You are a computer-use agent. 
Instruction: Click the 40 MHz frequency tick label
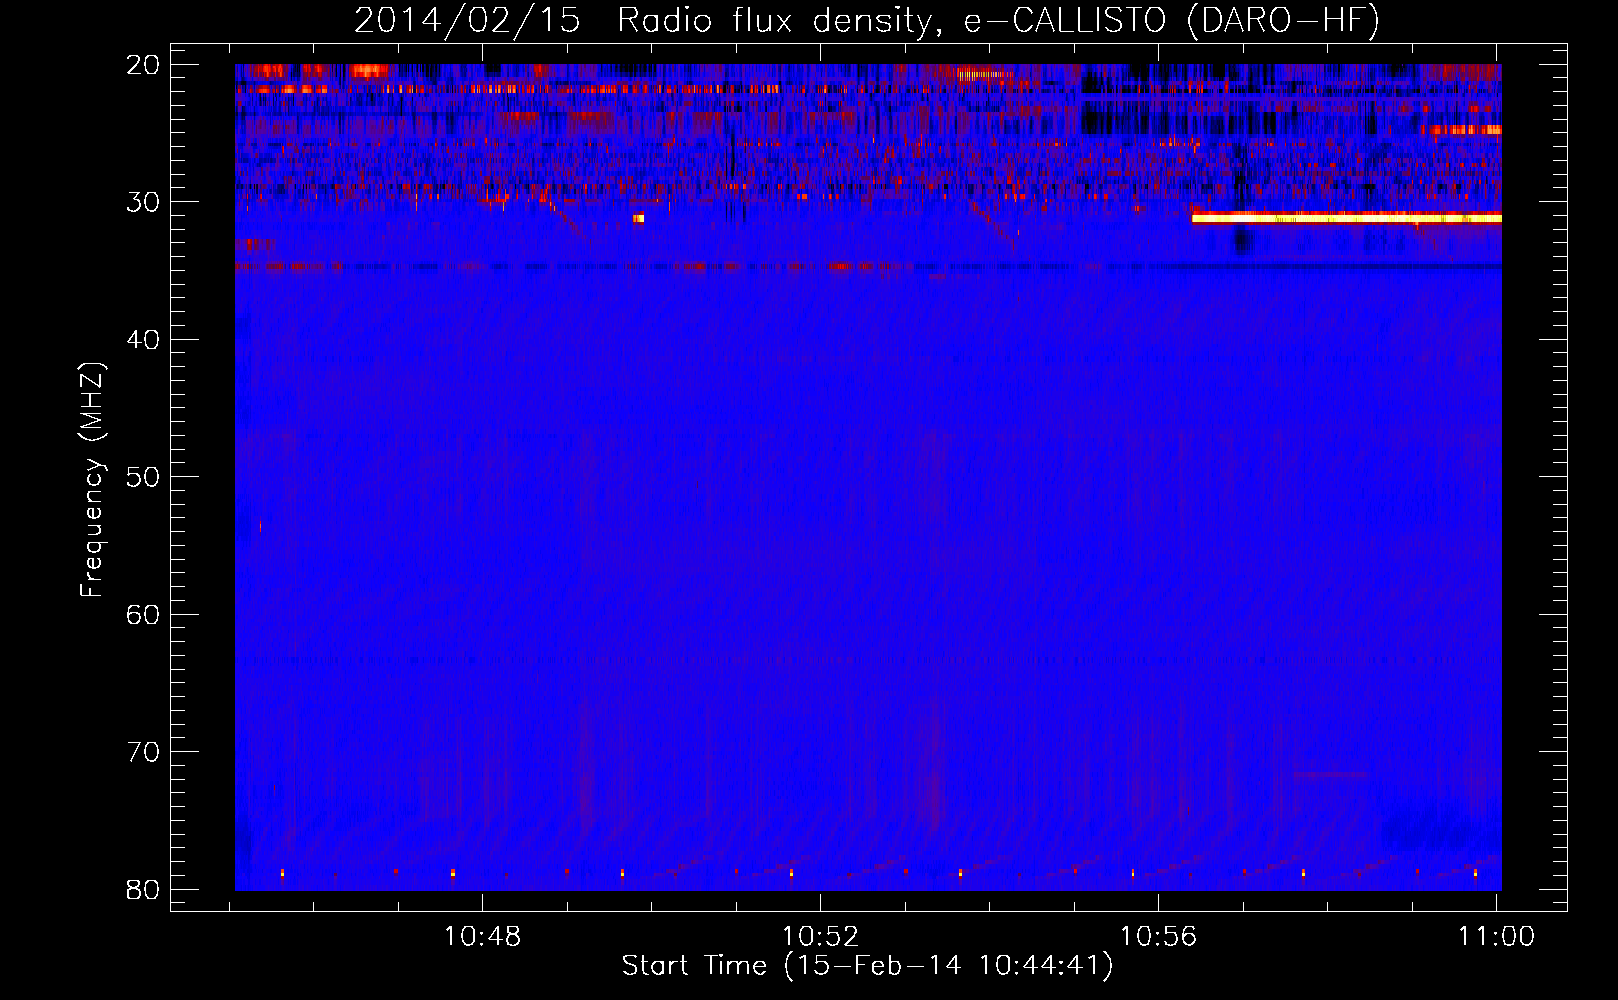(x=143, y=340)
